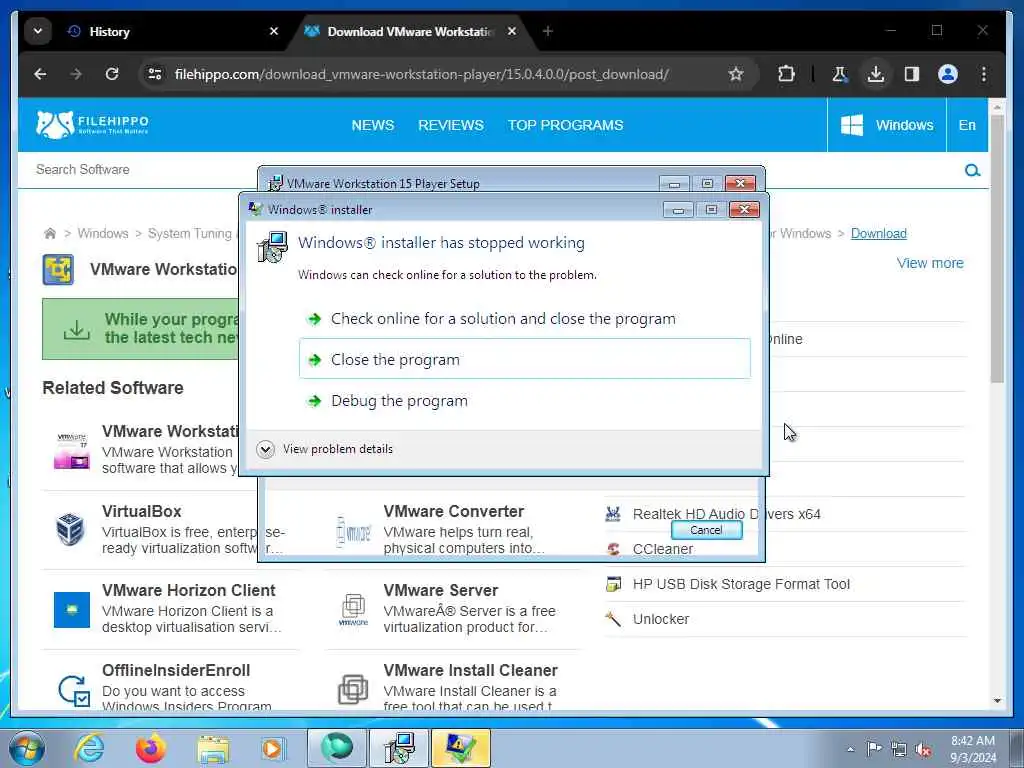Click the System Tuning breadcrumb link
The image size is (1024, 768).
point(189,233)
